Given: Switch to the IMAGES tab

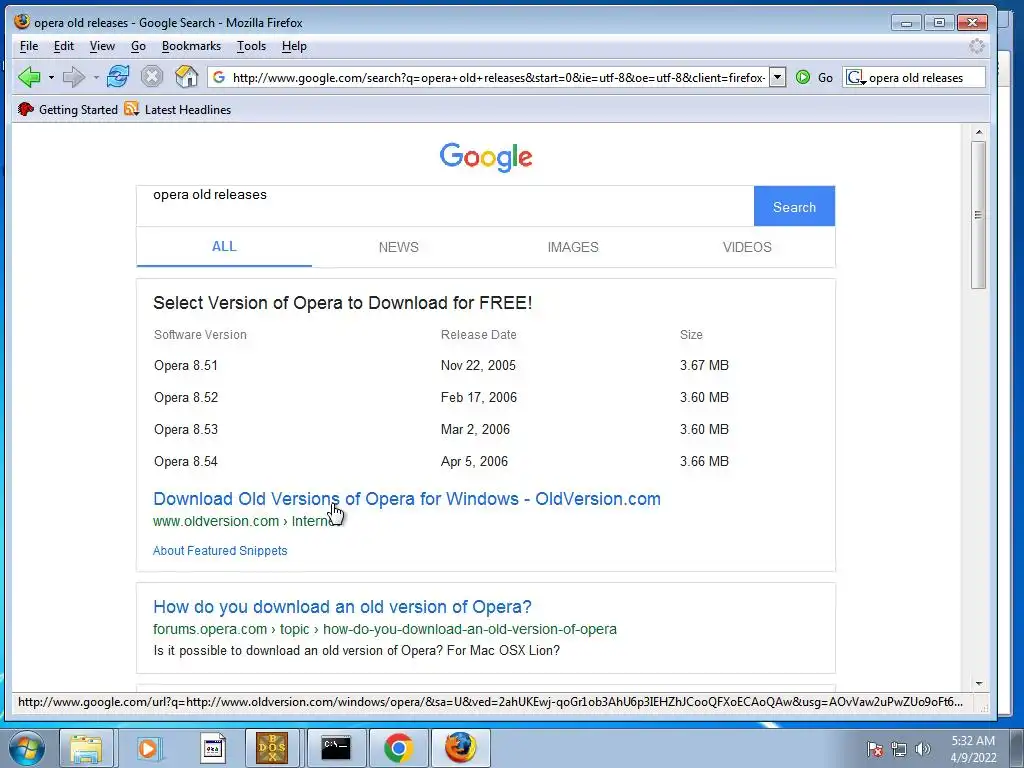Looking at the screenshot, I should click(x=573, y=247).
